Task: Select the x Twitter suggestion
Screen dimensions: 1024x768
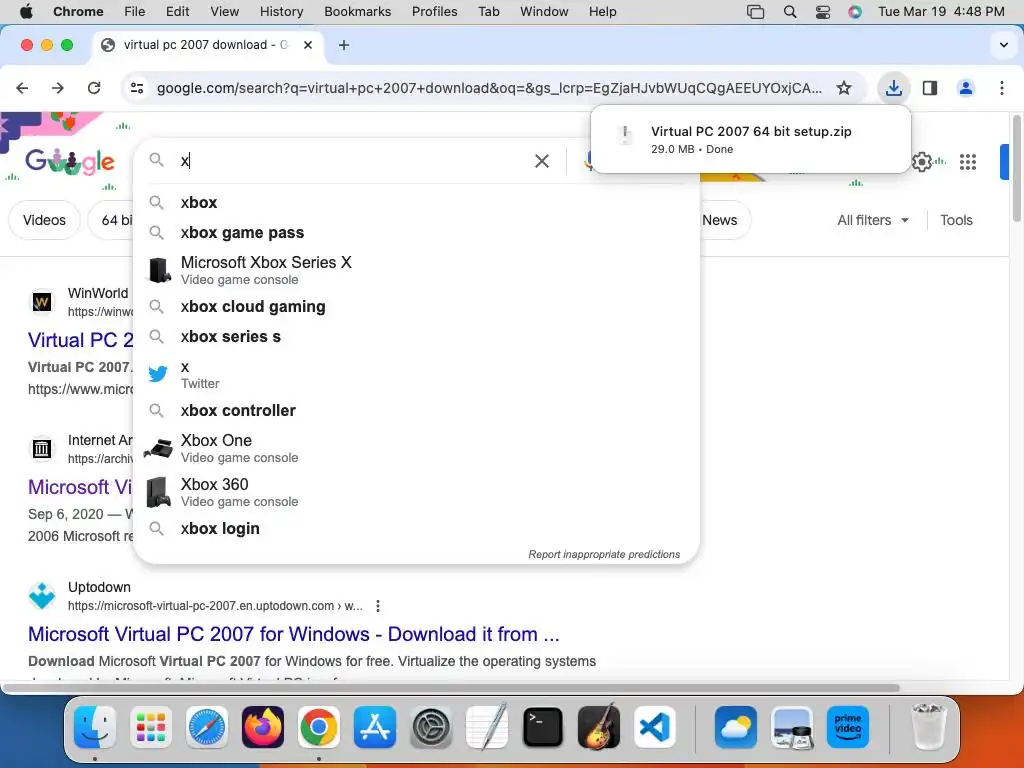Action: pos(416,374)
